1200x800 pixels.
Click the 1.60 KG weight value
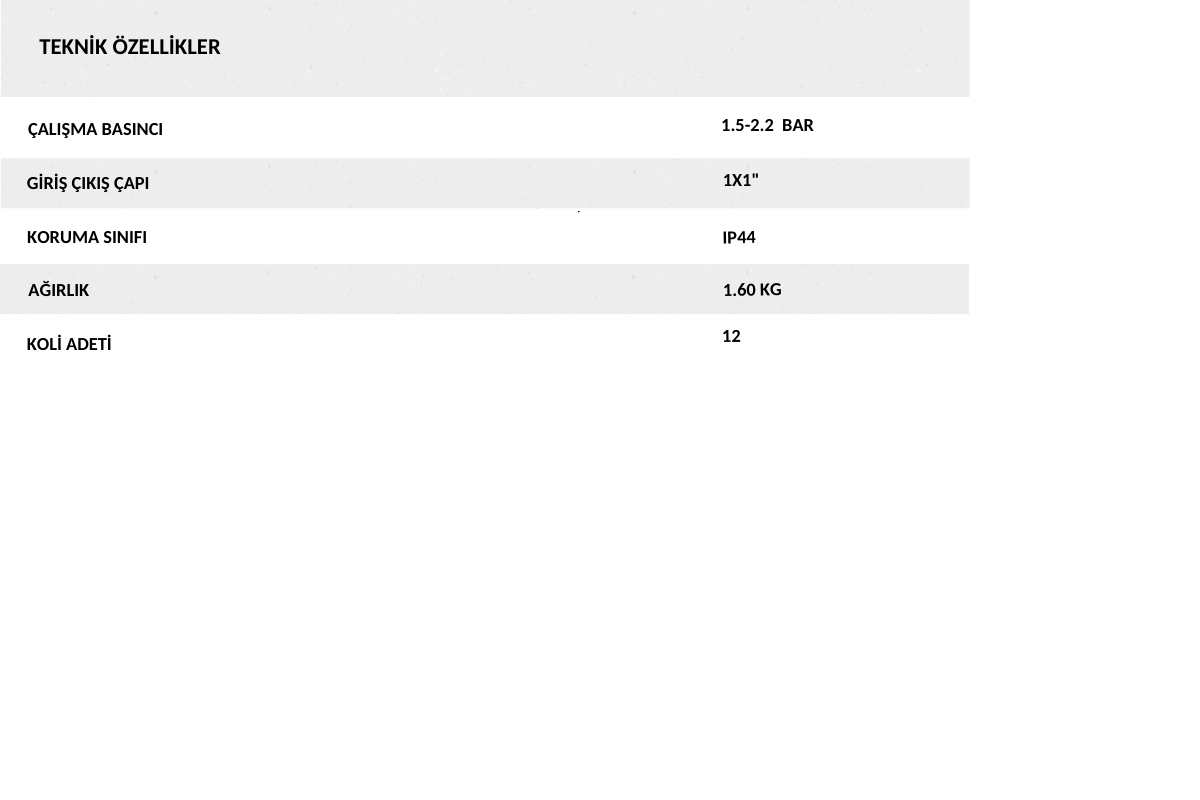click(752, 290)
